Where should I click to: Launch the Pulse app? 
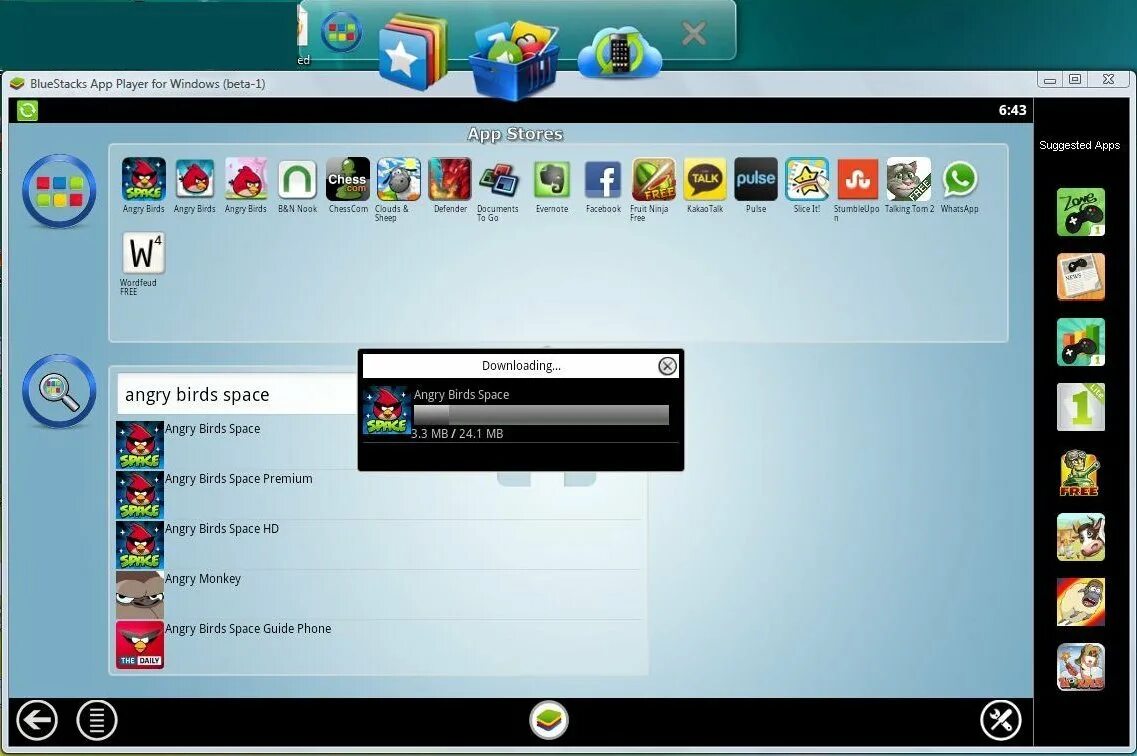click(756, 179)
